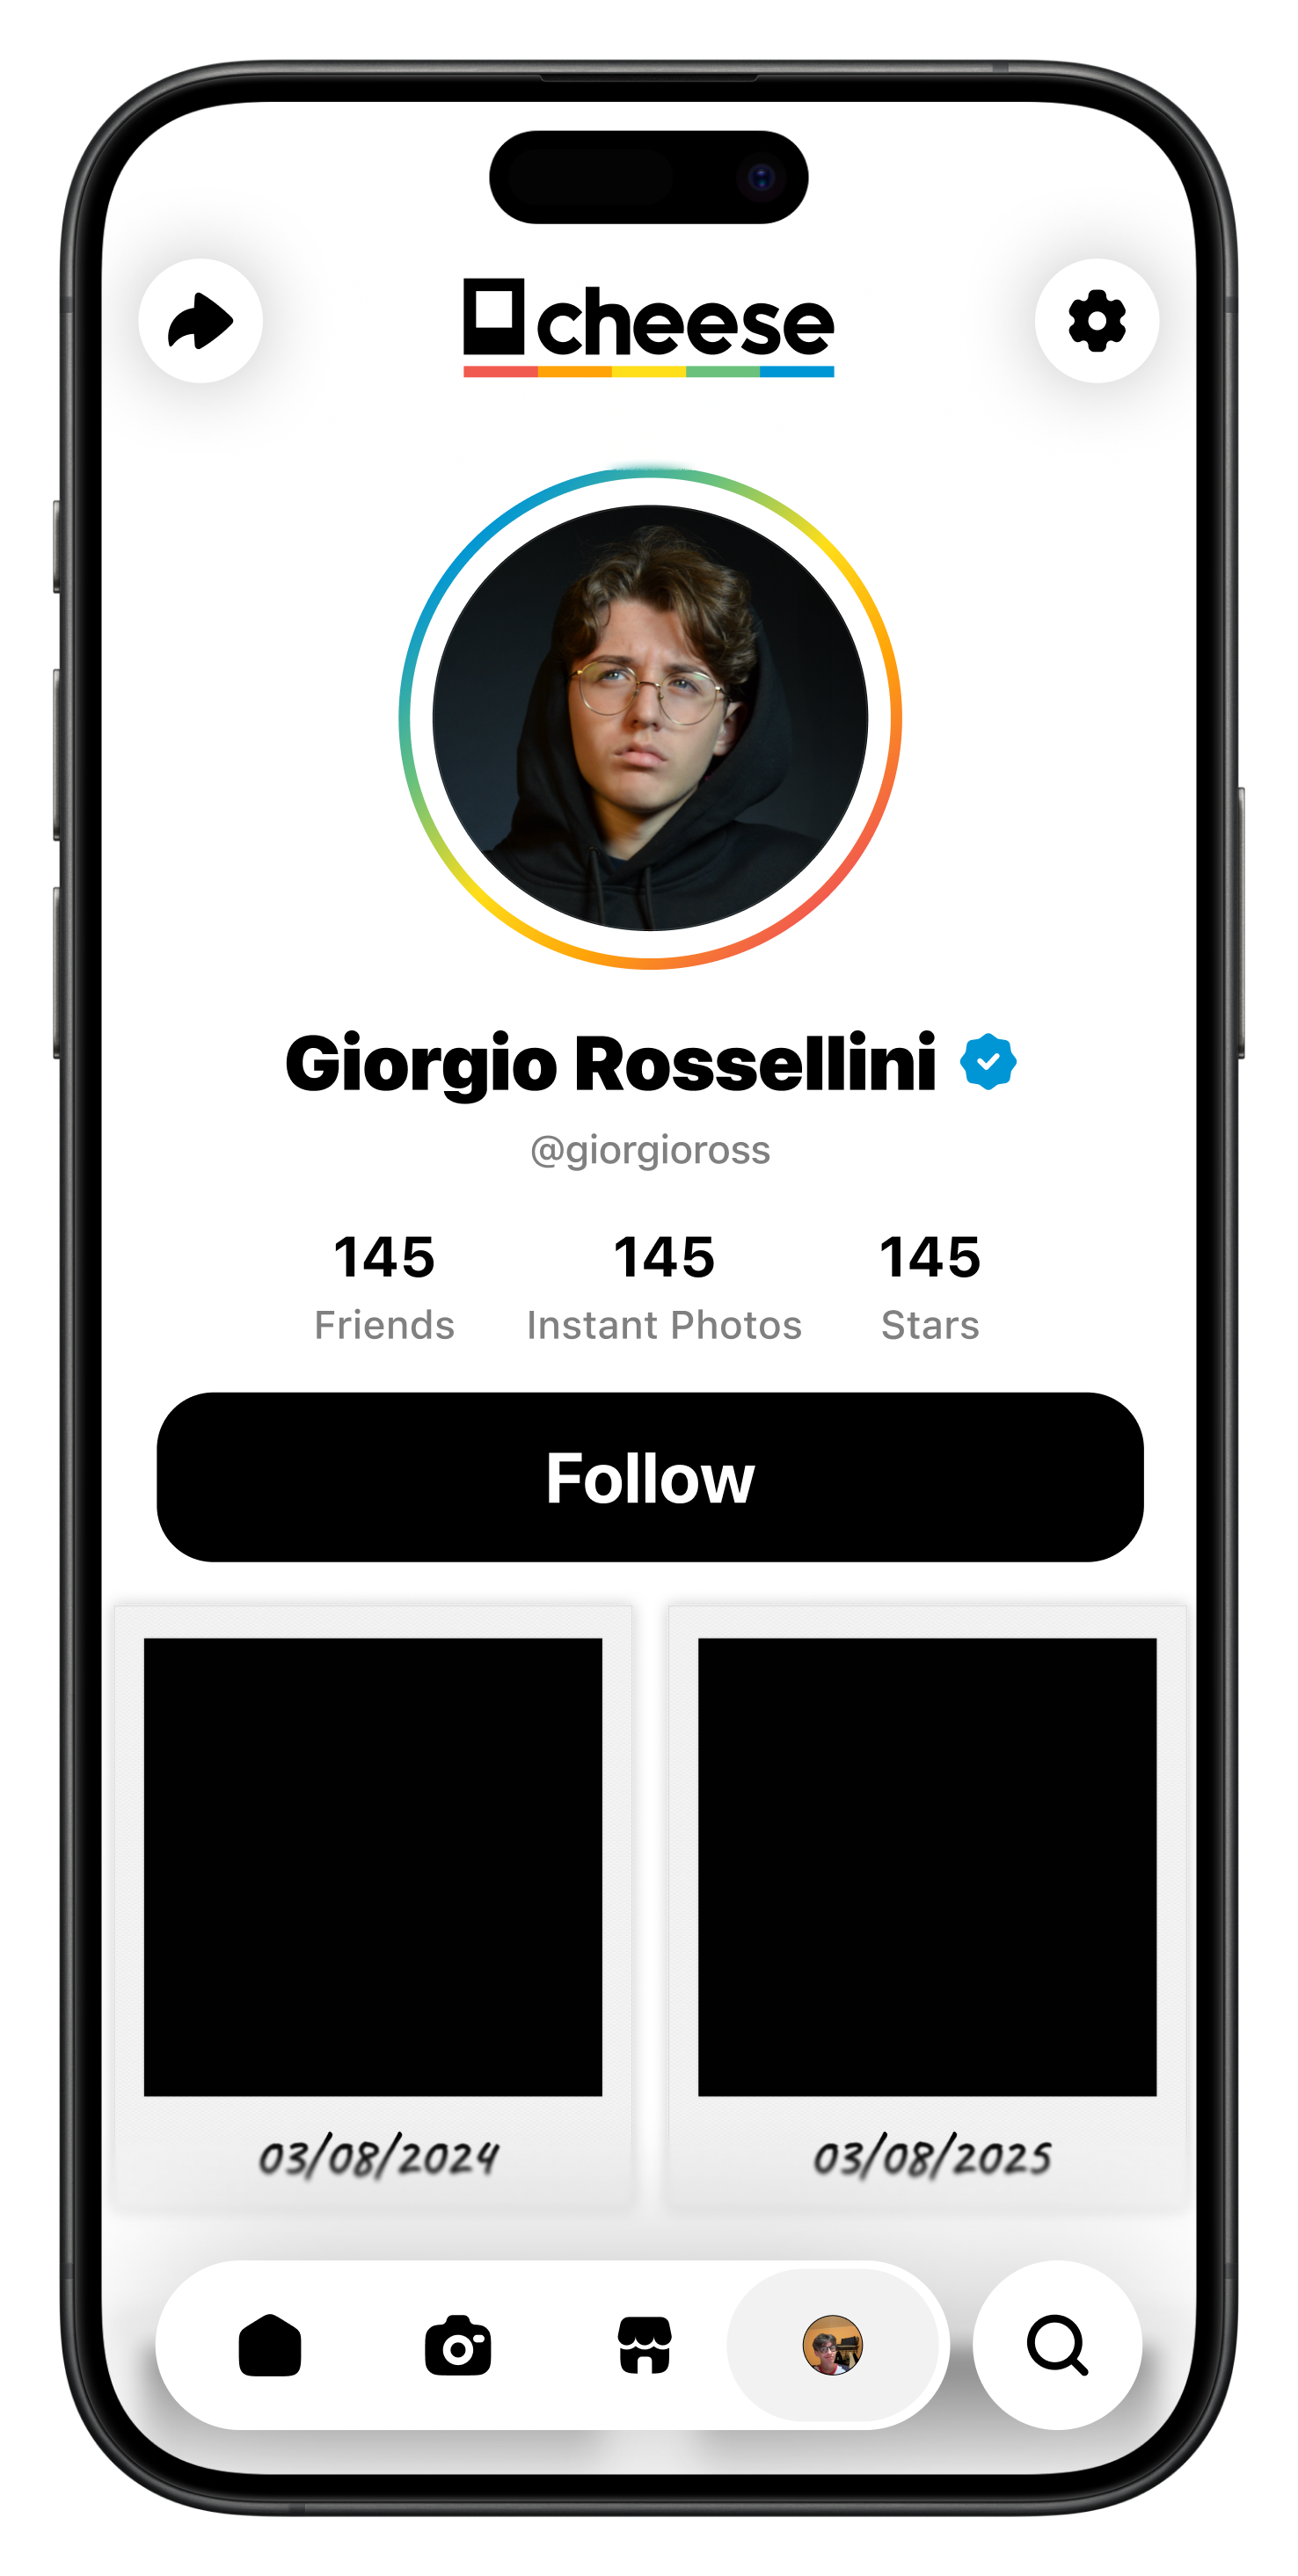Tap the share arrow icon

tap(200, 321)
